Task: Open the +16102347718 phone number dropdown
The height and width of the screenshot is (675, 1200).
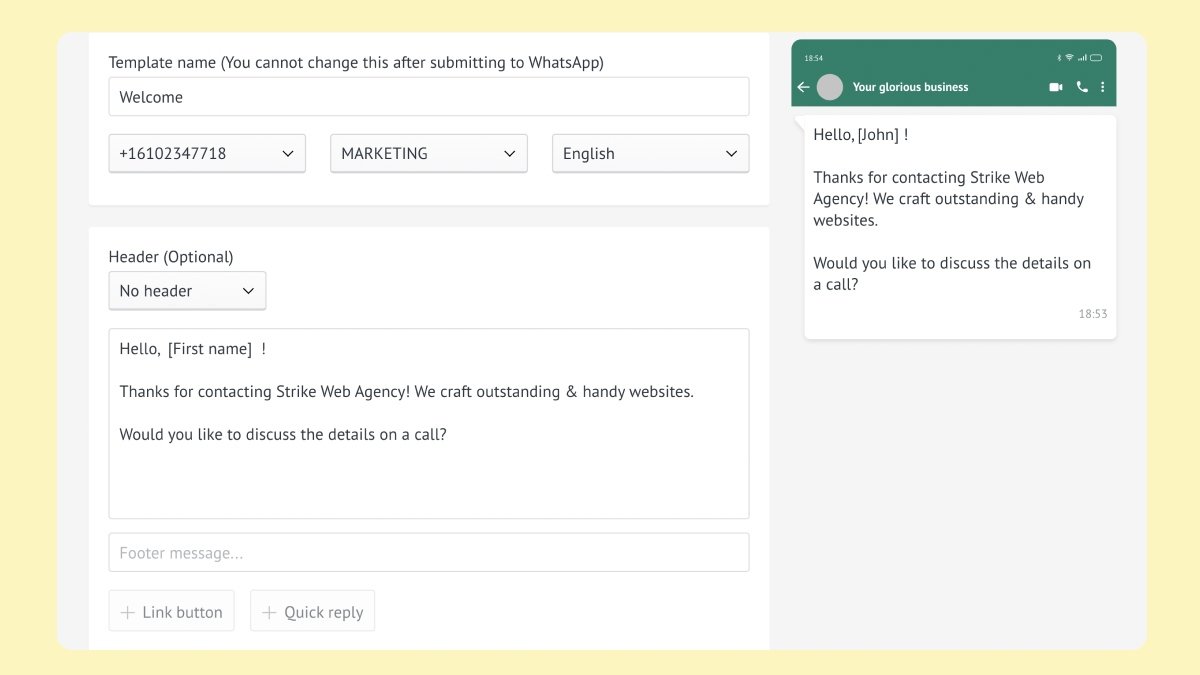Action: 206,153
